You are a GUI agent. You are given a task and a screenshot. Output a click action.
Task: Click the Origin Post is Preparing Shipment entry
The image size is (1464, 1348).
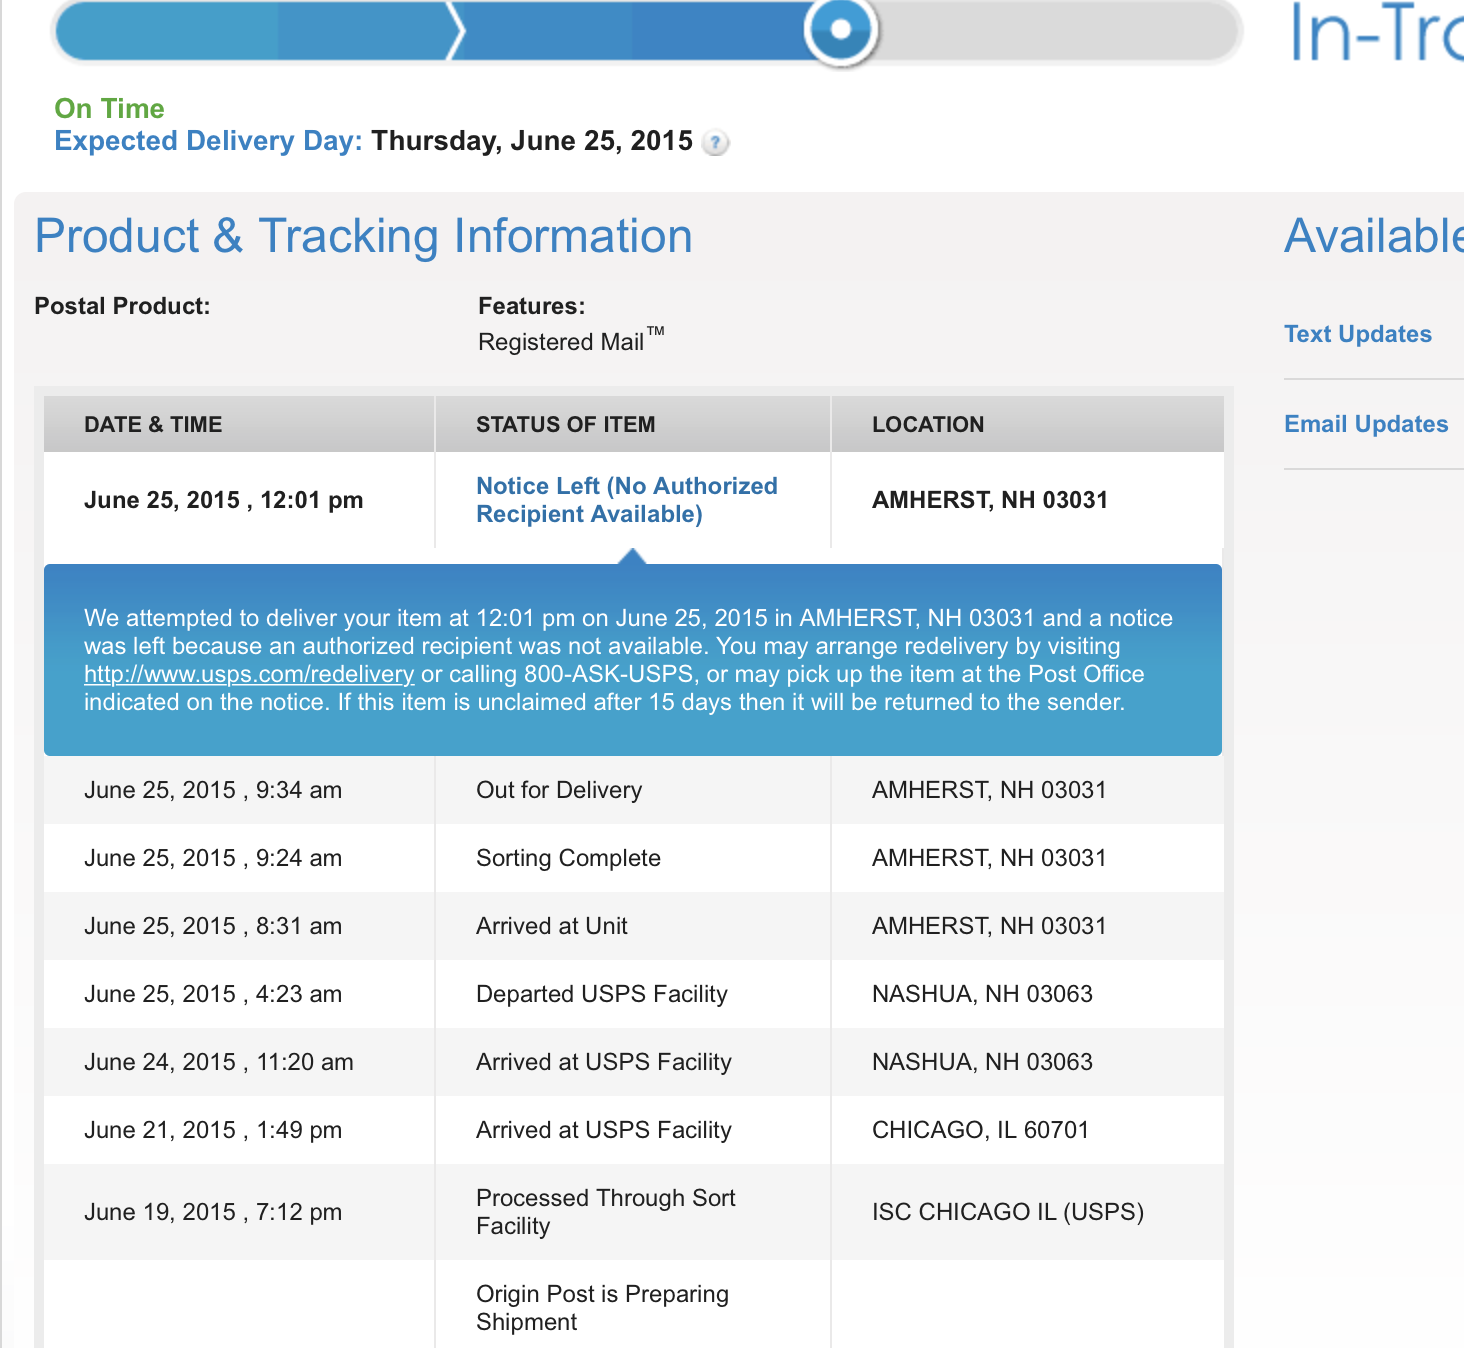click(x=602, y=1308)
